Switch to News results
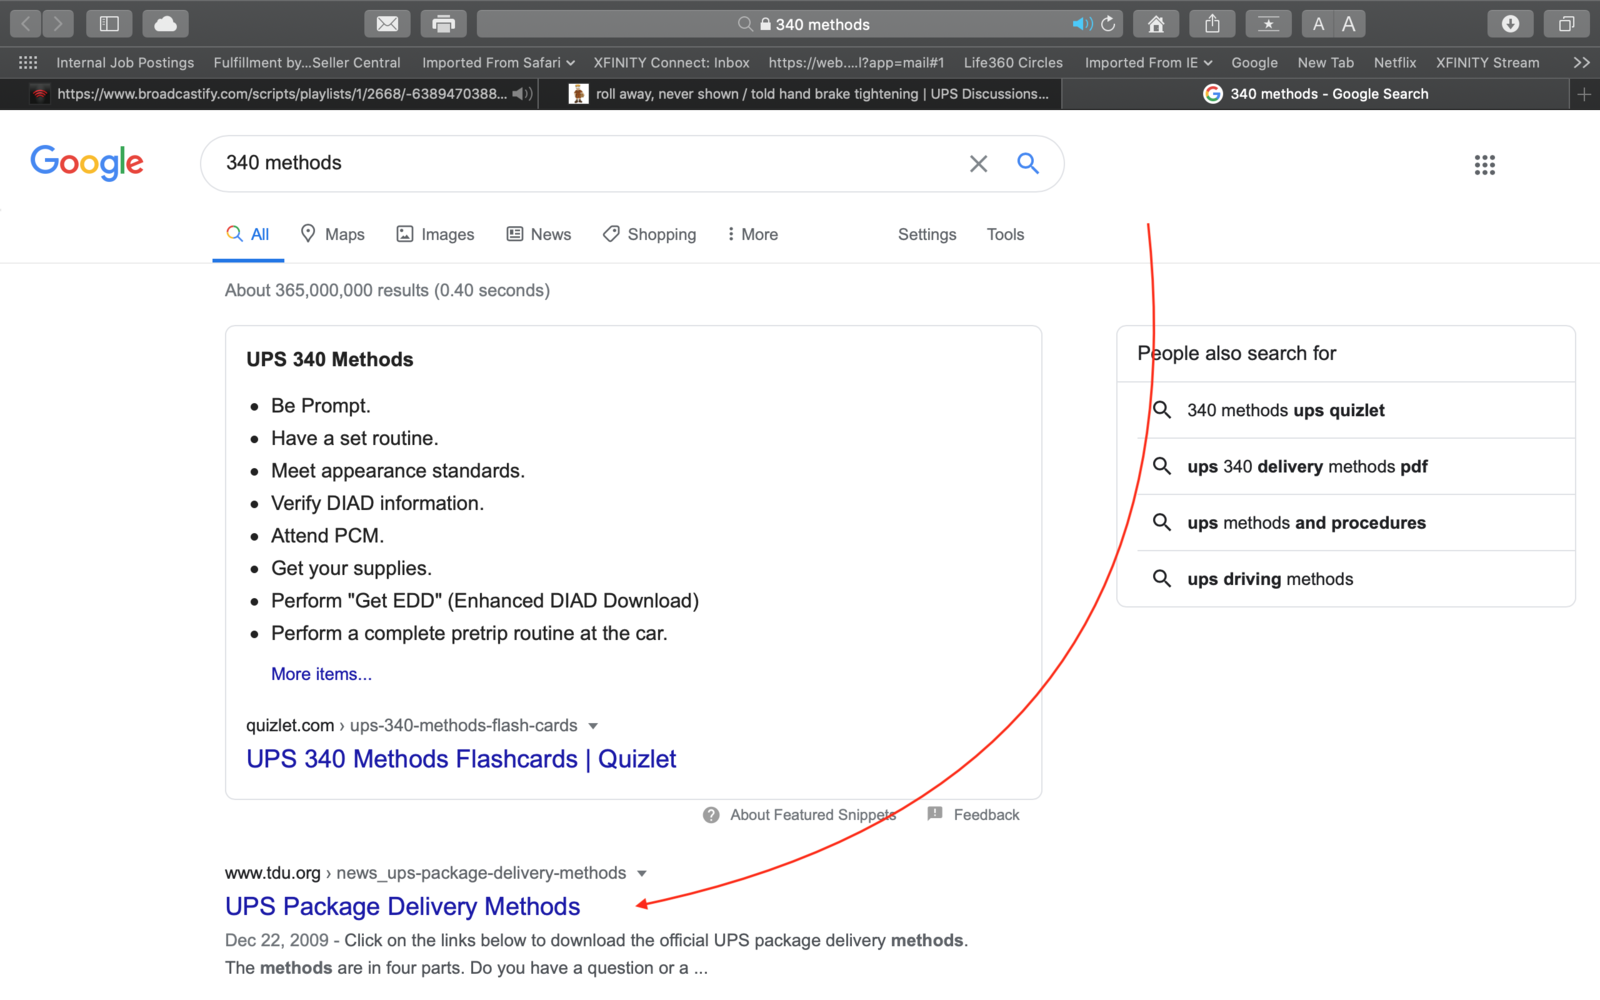This screenshot has height=1000, width=1600. pyautogui.click(x=539, y=234)
